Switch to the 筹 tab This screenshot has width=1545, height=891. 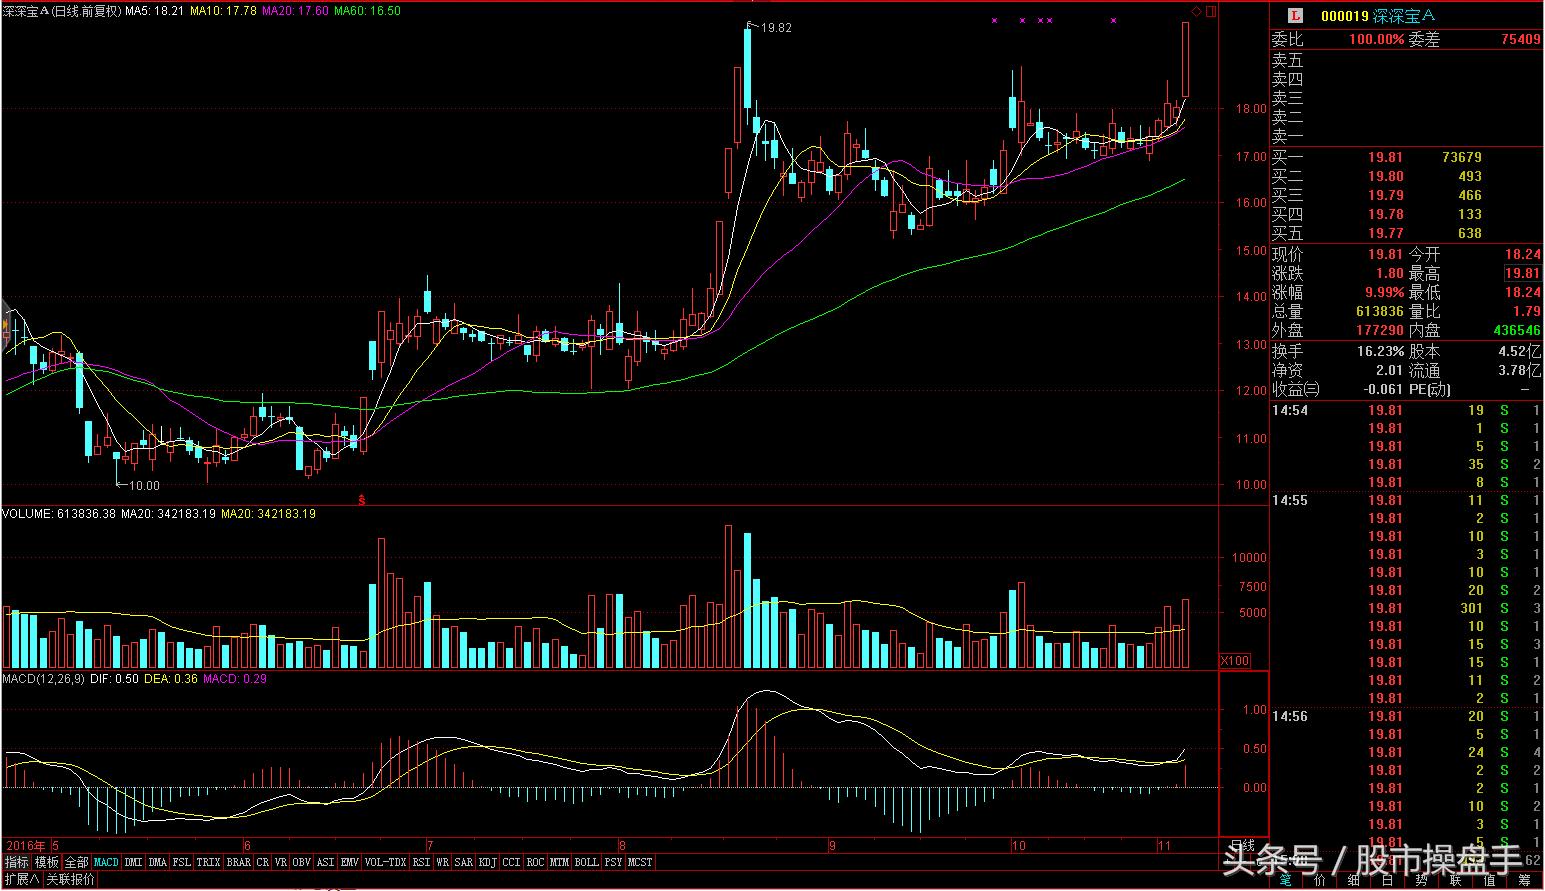1525,880
